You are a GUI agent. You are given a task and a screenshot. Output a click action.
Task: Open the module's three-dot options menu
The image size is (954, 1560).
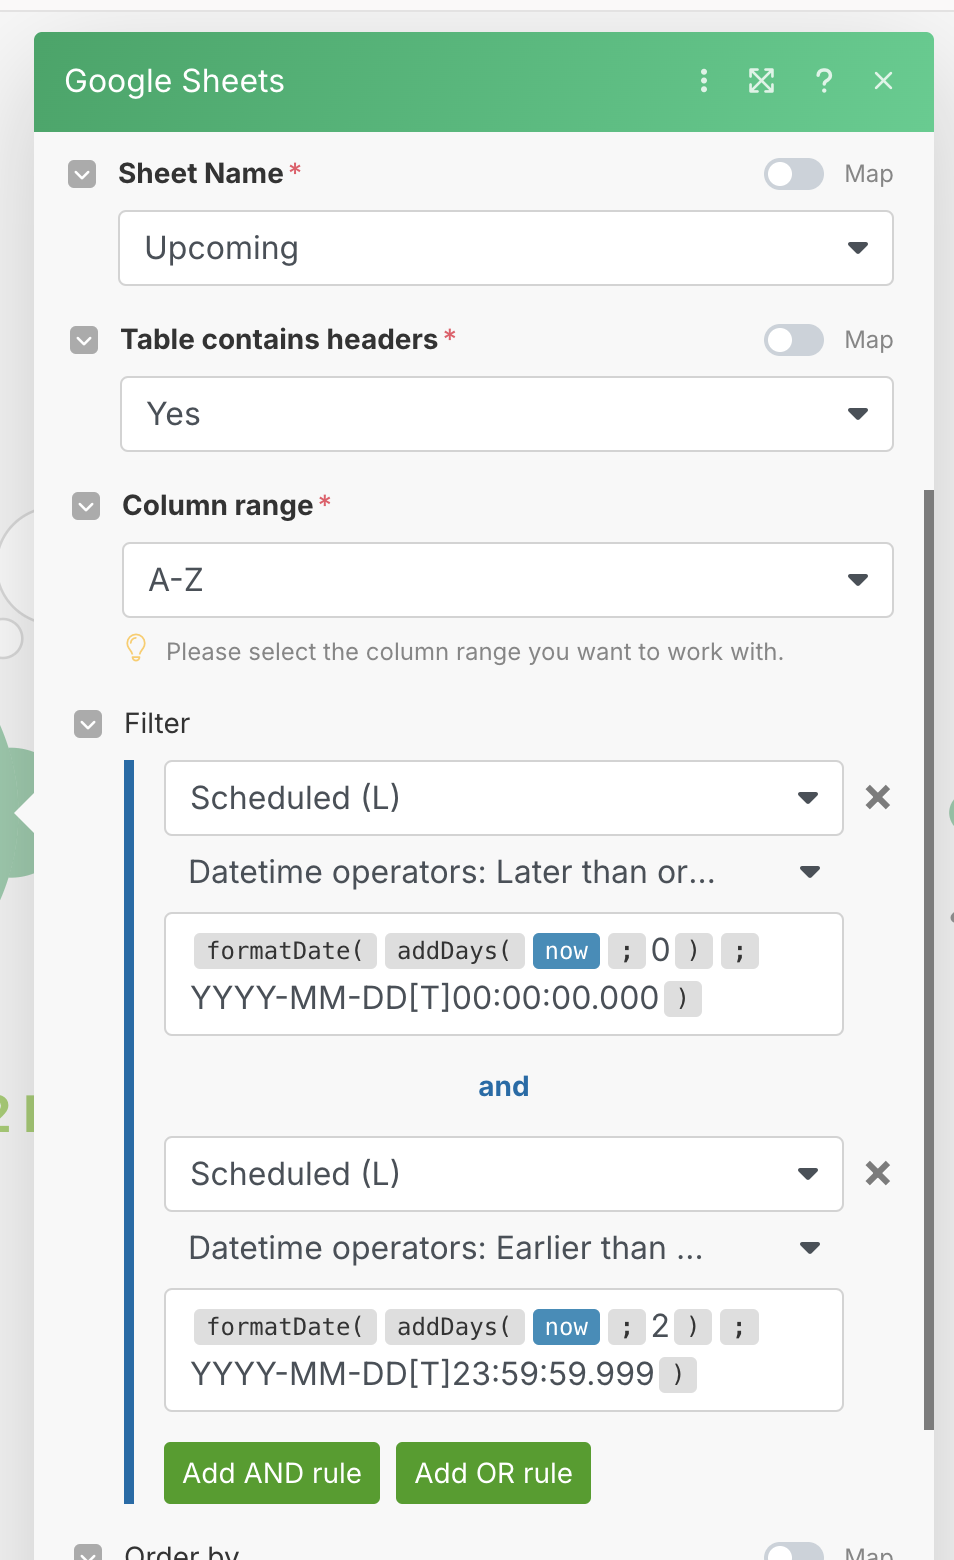[x=704, y=81]
